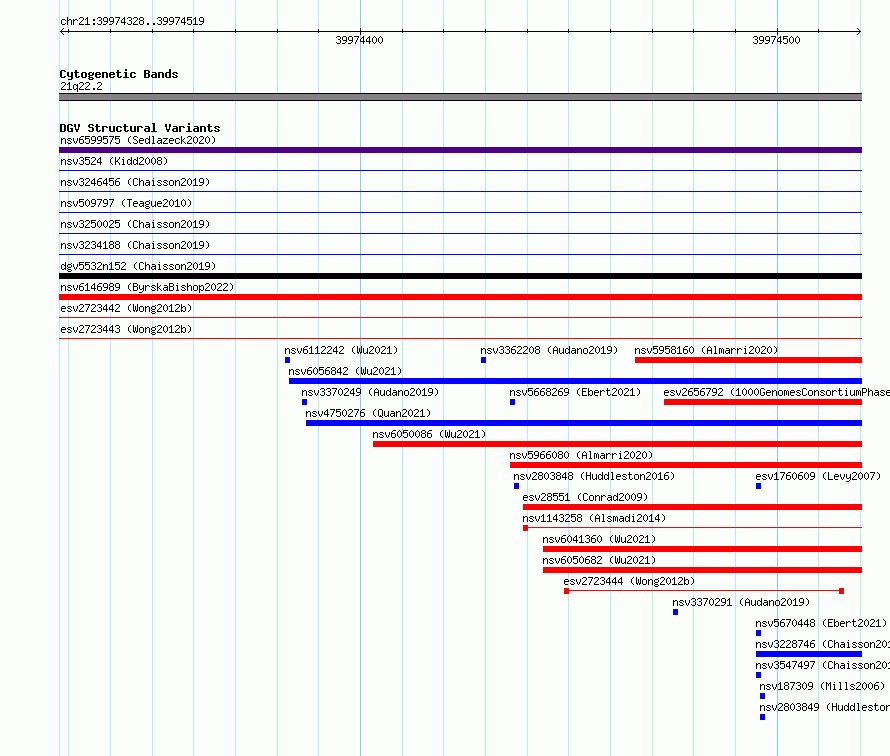Image resolution: width=890 pixels, height=756 pixels.
Task: Click the red nsv6041360 variant bar
Action: [x=702, y=549]
